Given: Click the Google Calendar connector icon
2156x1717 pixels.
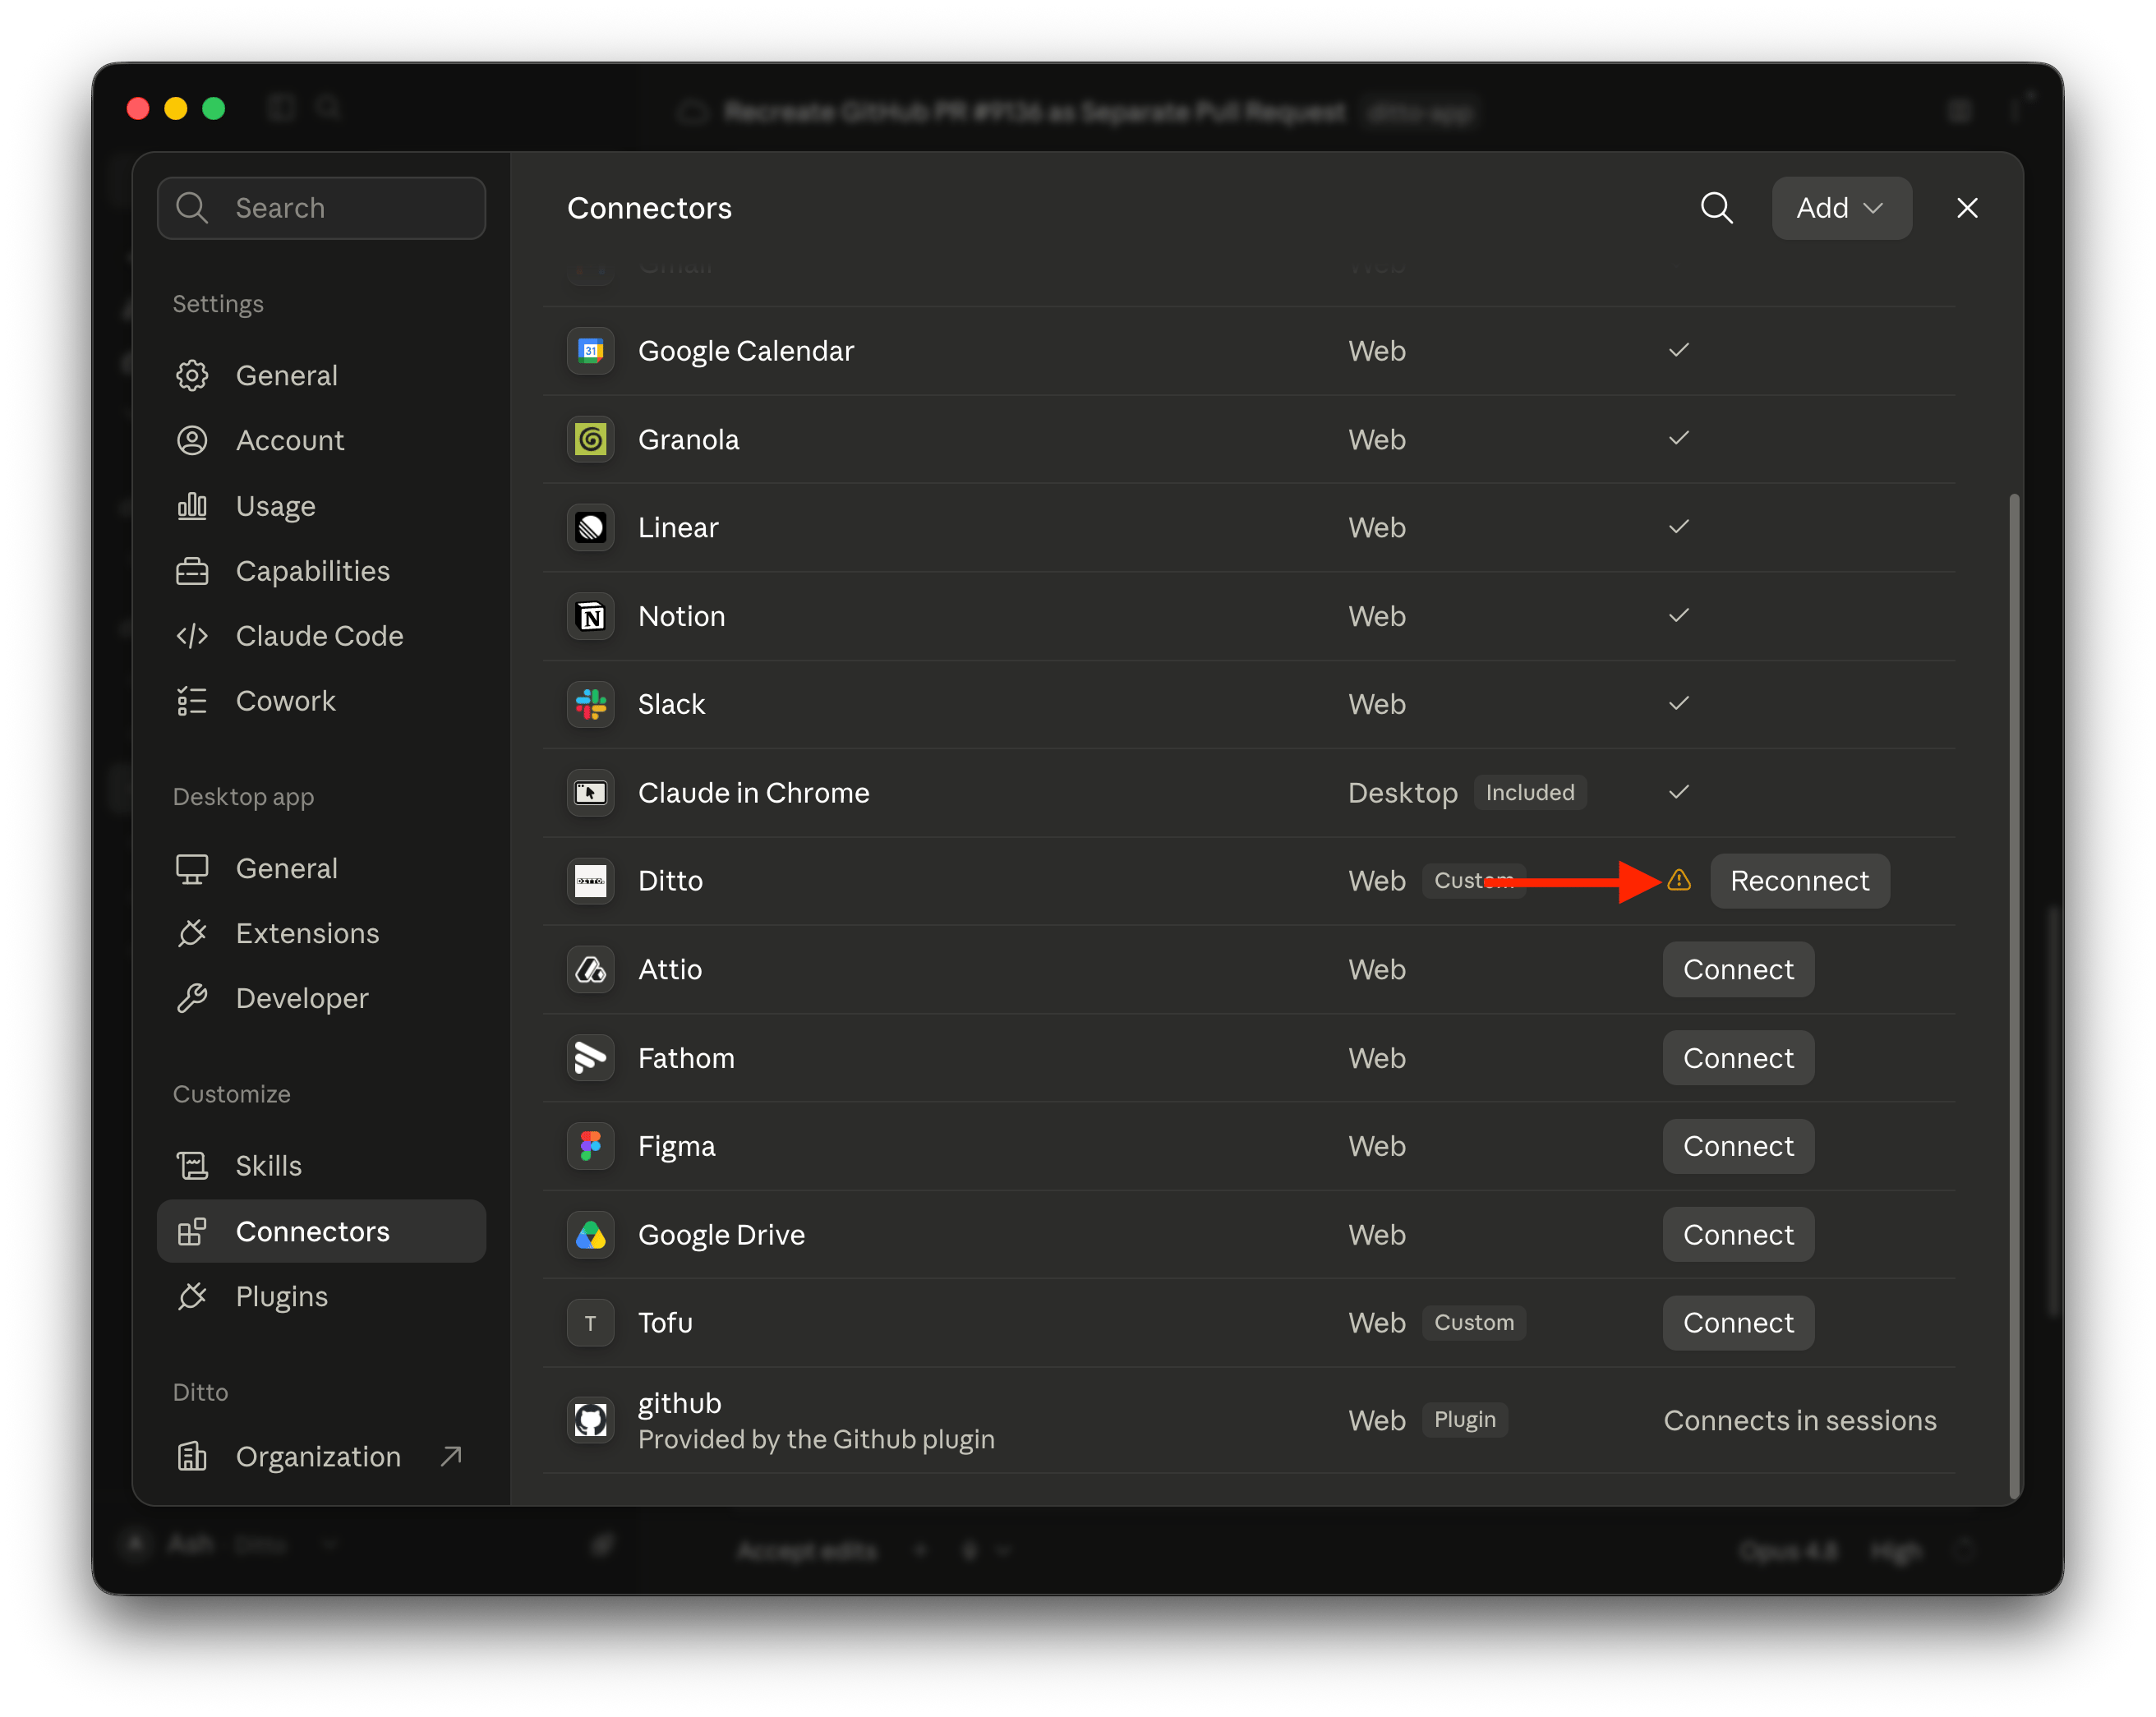Looking at the screenshot, I should pos(590,351).
